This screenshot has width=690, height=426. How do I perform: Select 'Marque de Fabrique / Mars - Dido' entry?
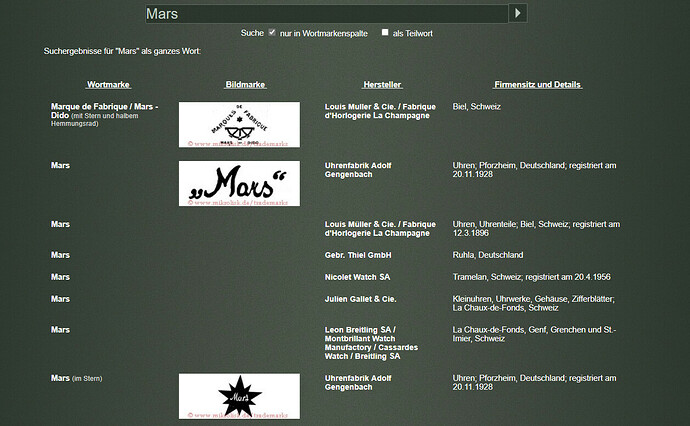[104, 115]
